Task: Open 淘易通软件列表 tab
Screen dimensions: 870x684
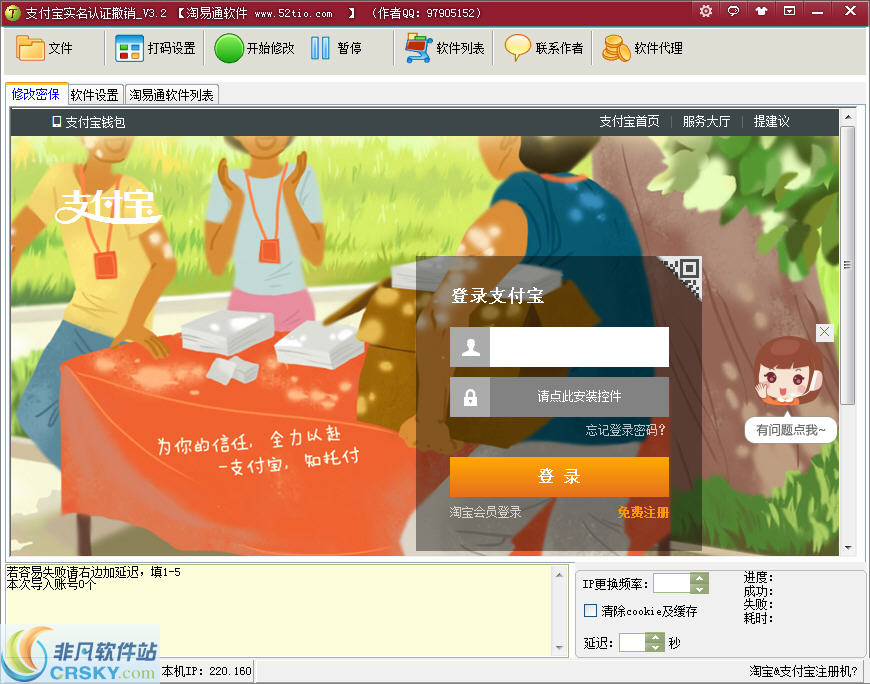Action: [x=171, y=95]
